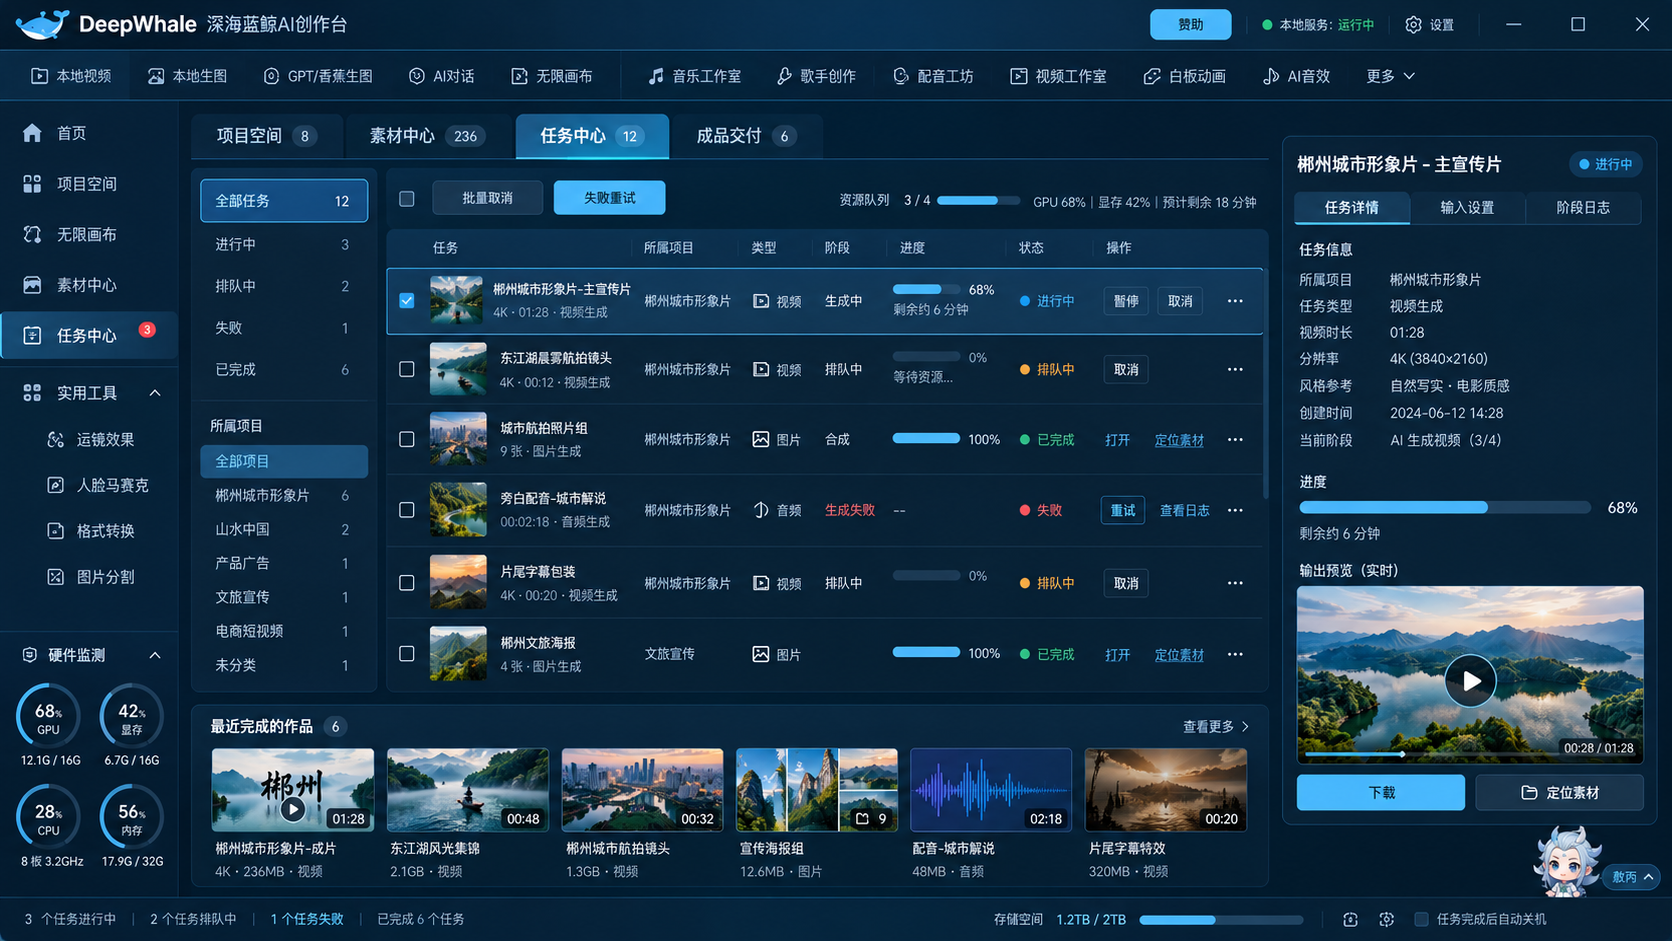Filter tasks by 失败 status
Viewport: 1672px width, 941px height.
(283, 328)
